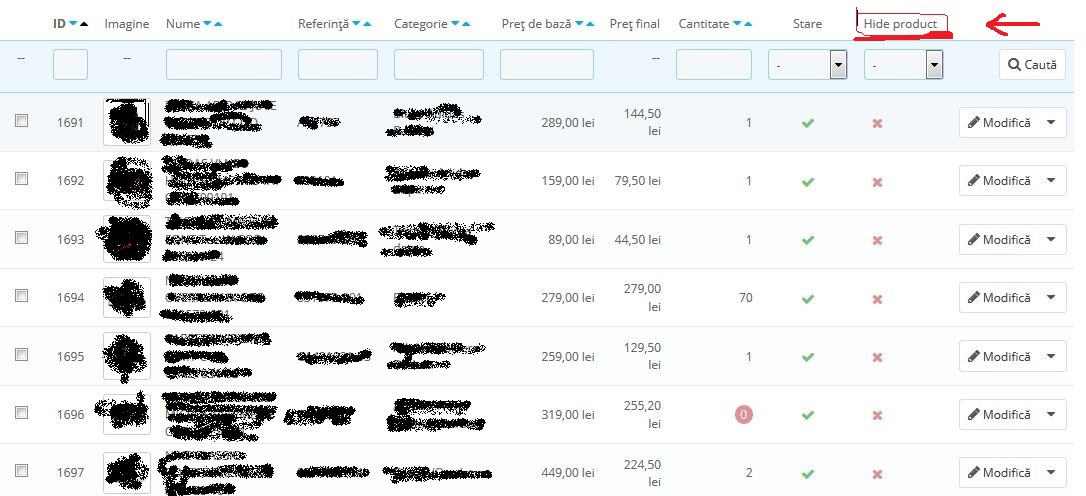Click Hide product red X for 1697
The height and width of the screenshot is (496, 1086).
(877, 474)
